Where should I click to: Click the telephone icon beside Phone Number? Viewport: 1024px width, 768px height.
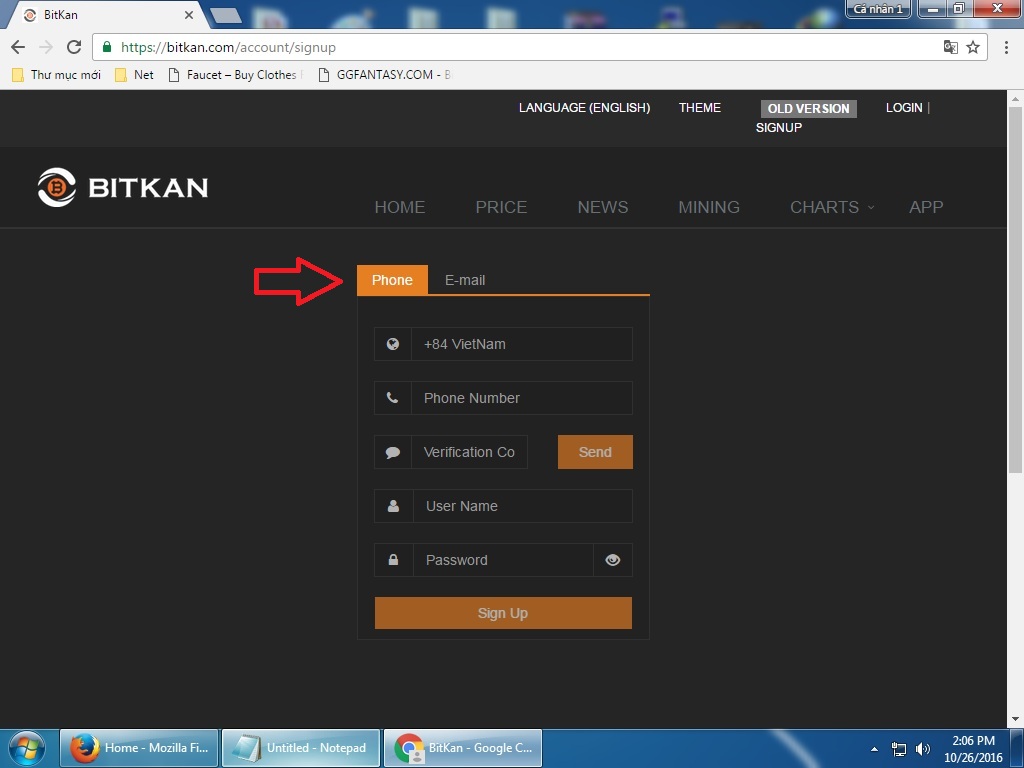pyautogui.click(x=392, y=398)
